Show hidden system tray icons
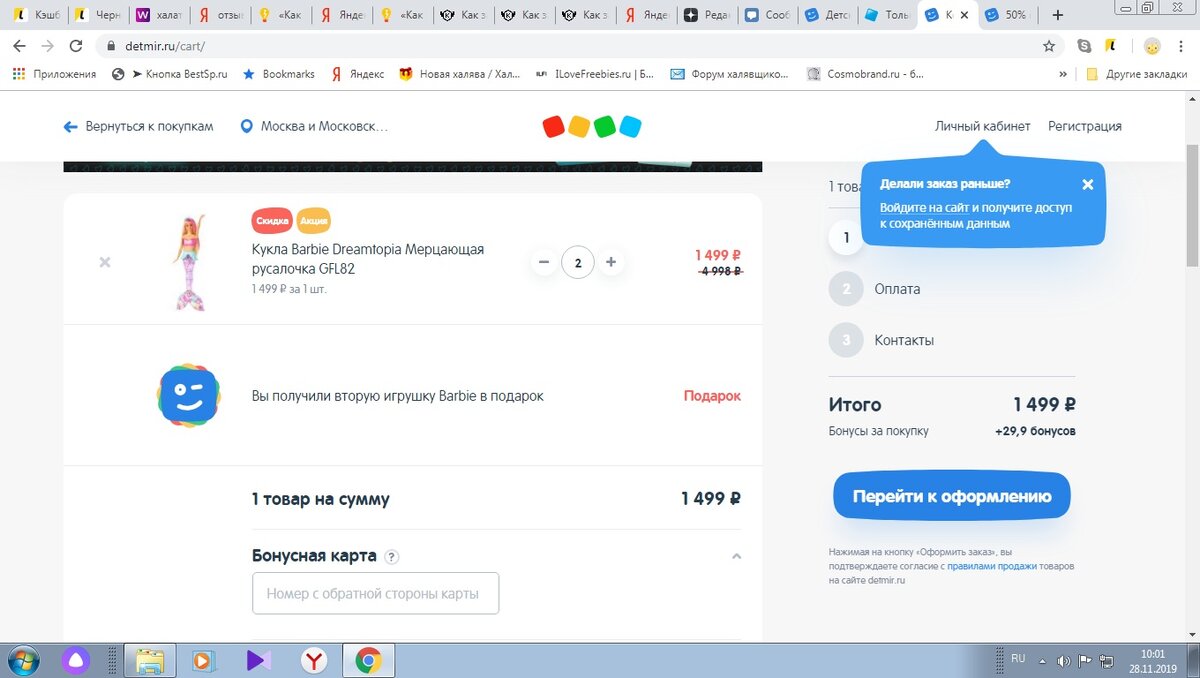This screenshot has width=1200, height=678. (x=1042, y=661)
